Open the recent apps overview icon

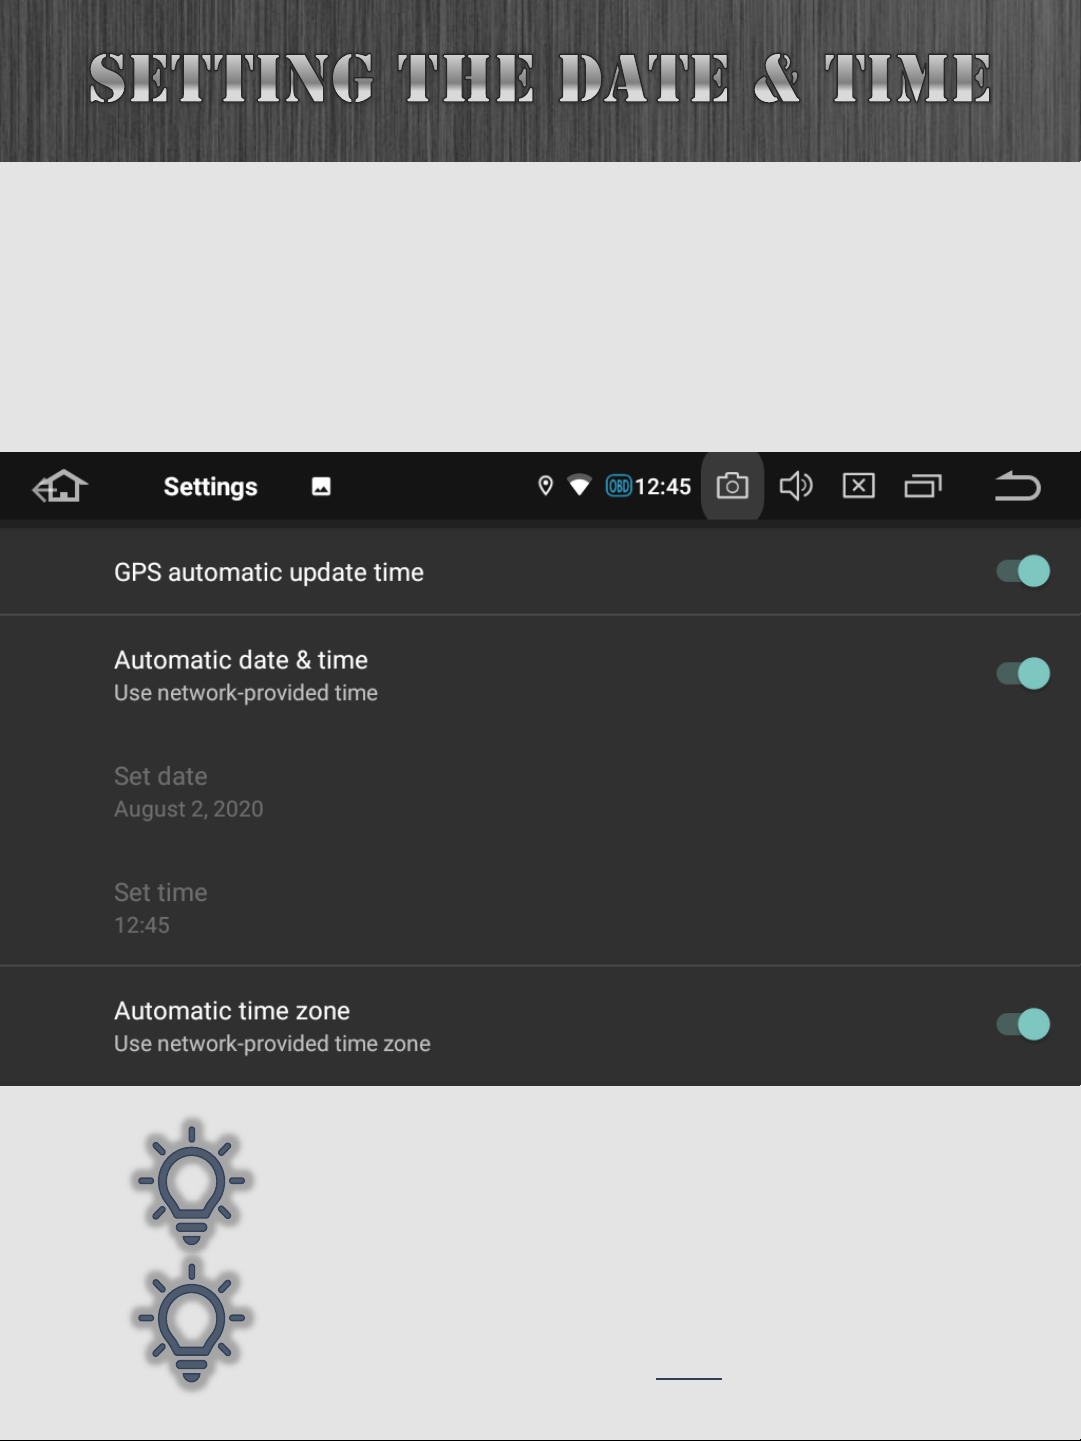[x=923, y=486]
